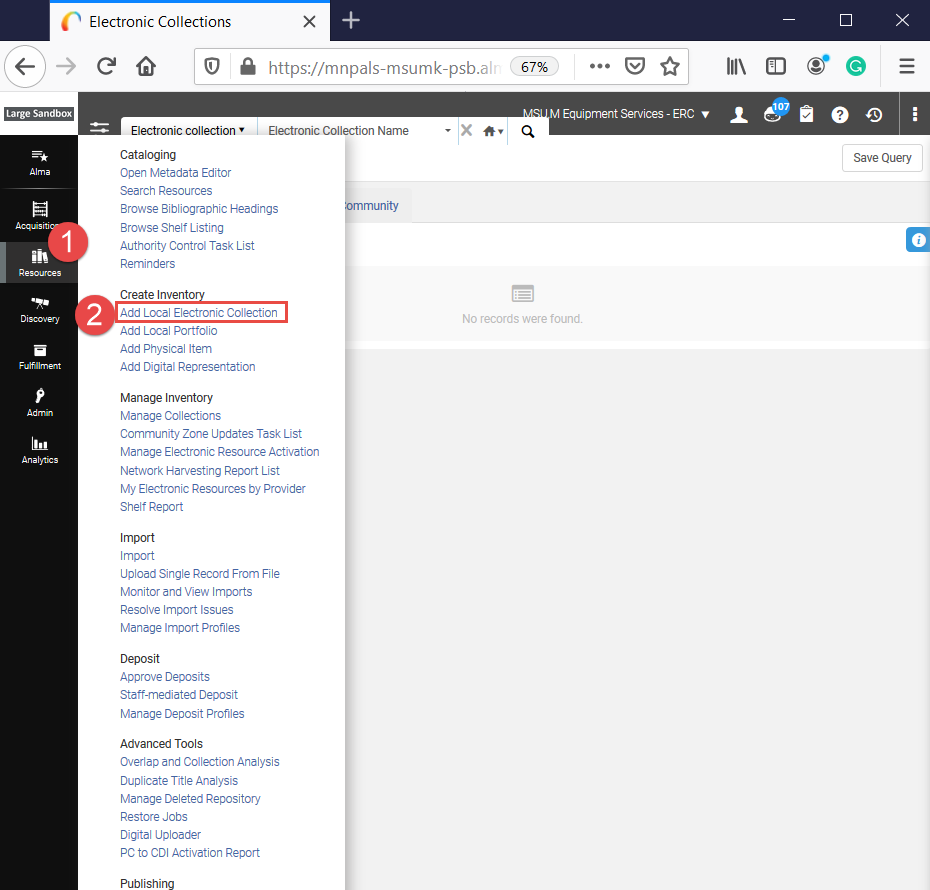
Task: Open notifications icon with 107 badge
Action: tap(775, 111)
